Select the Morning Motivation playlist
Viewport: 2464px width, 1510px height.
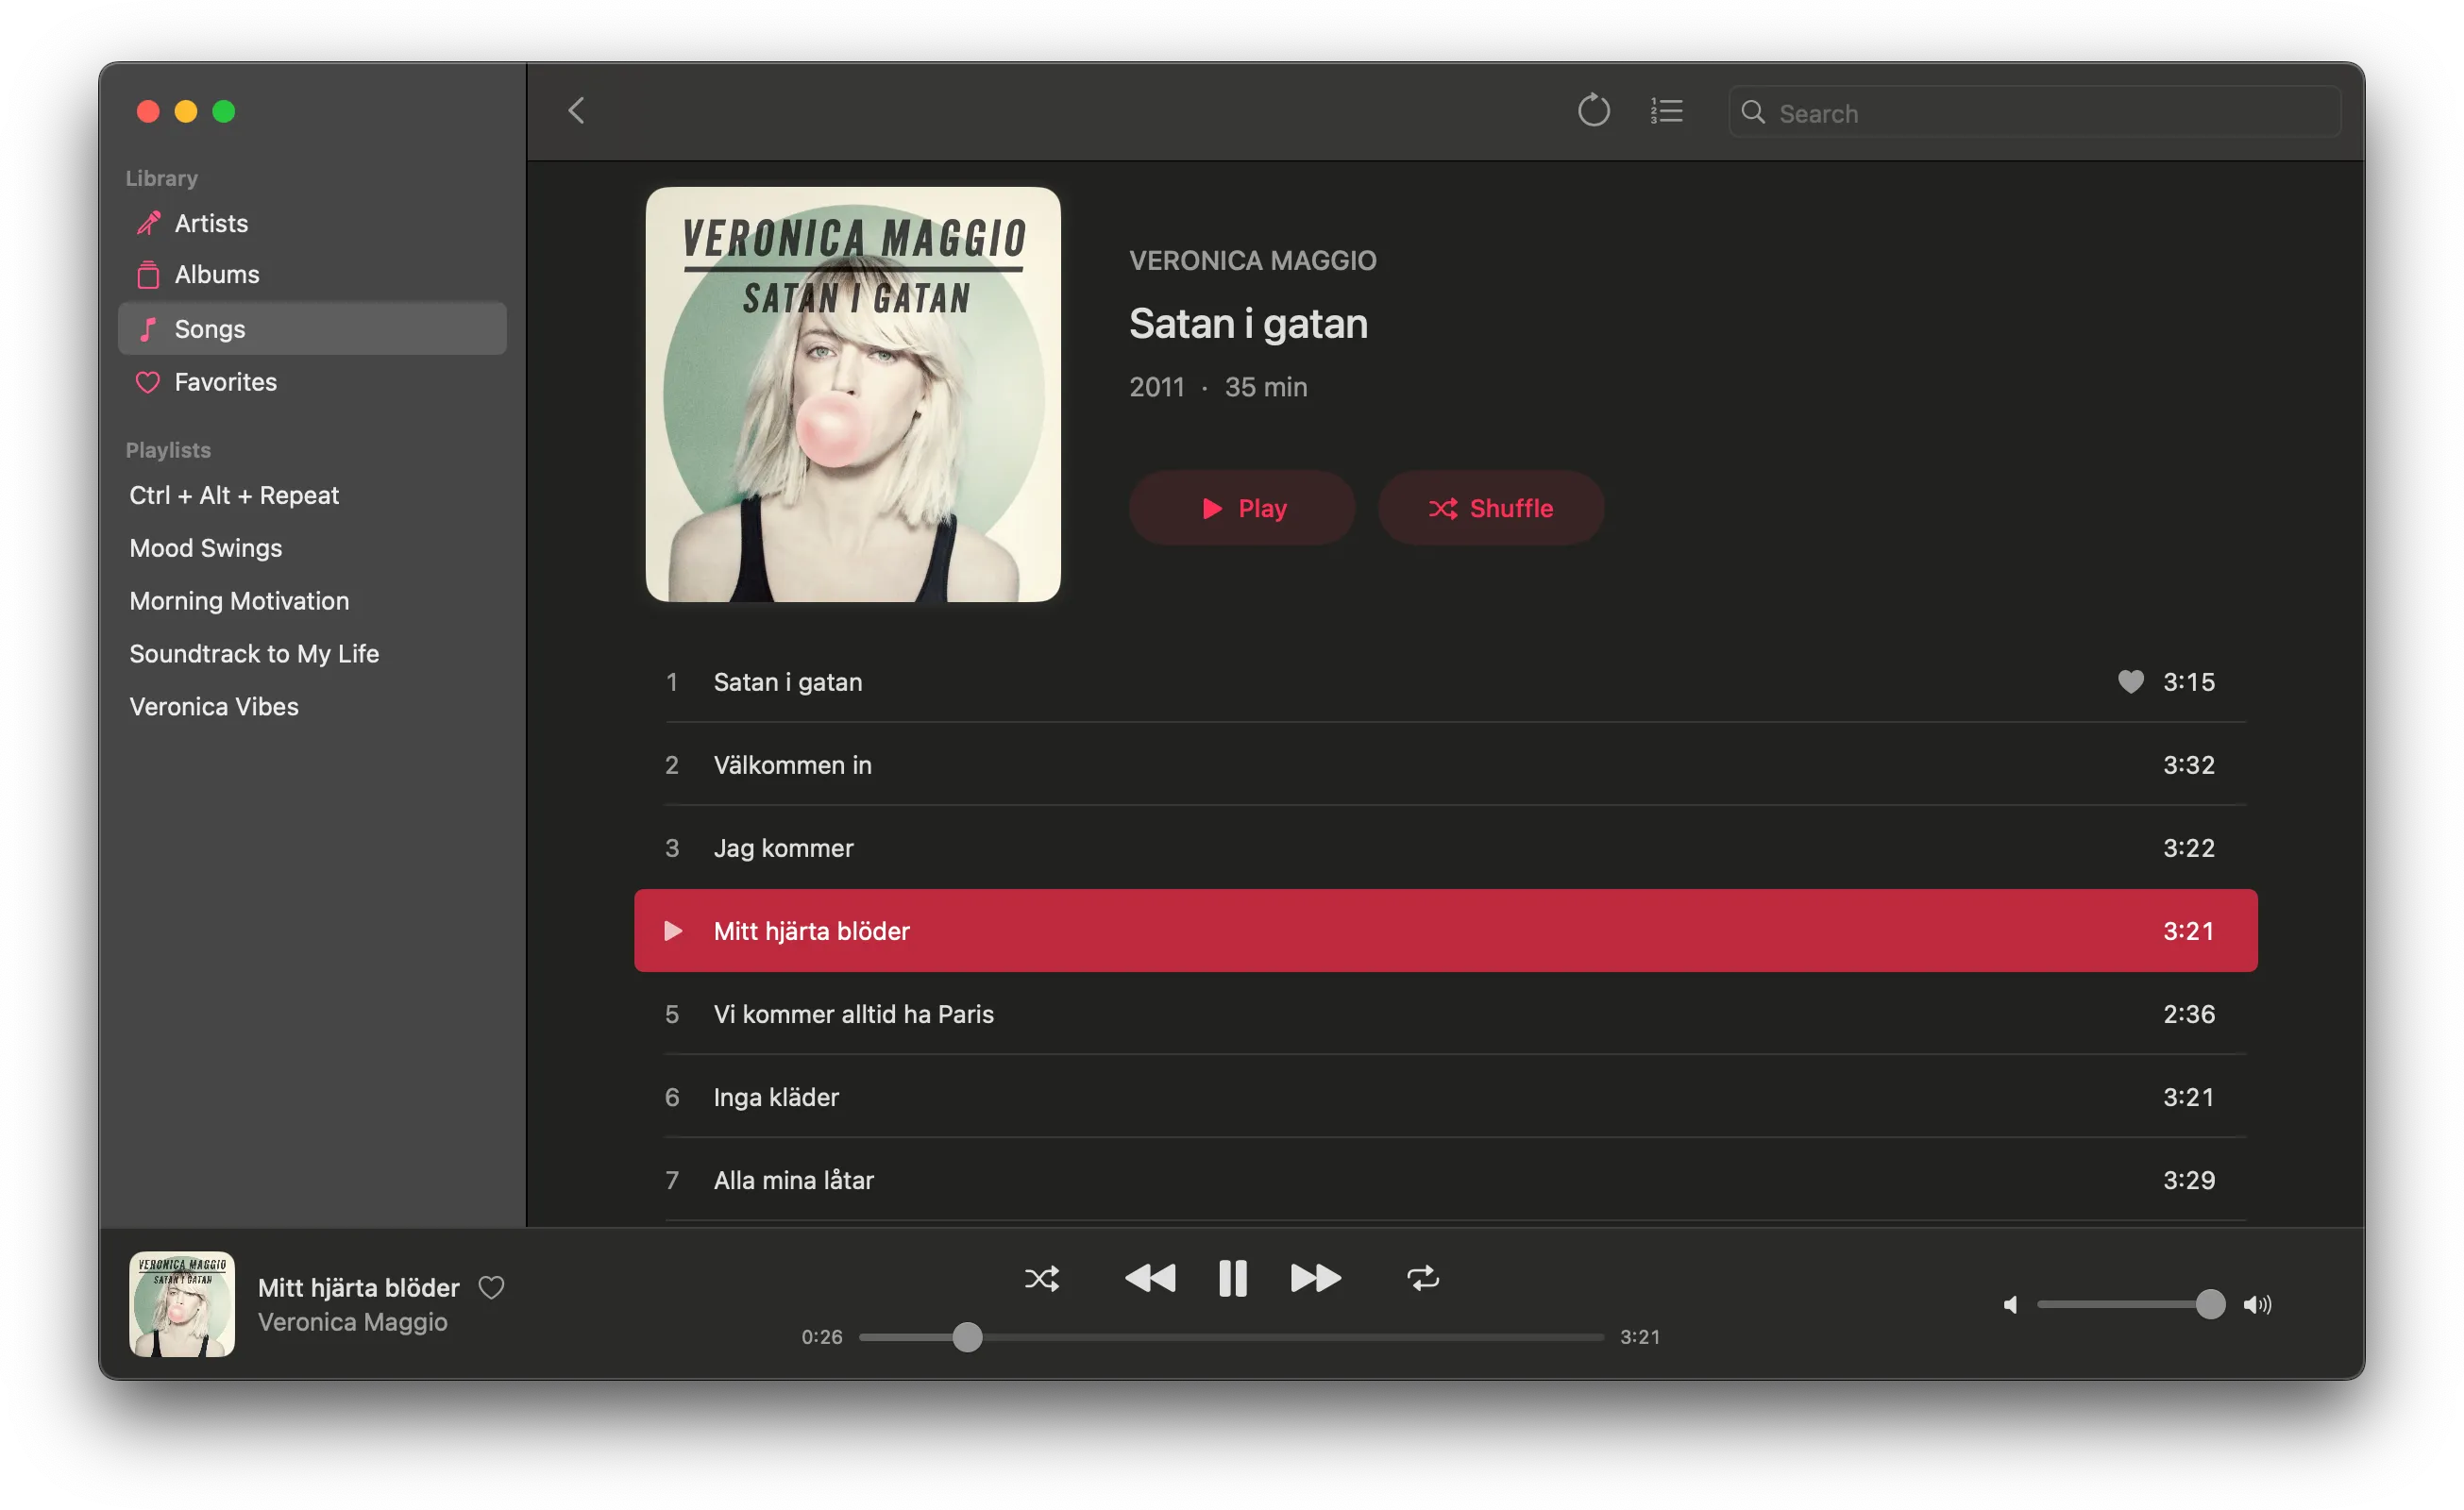pos(241,600)
